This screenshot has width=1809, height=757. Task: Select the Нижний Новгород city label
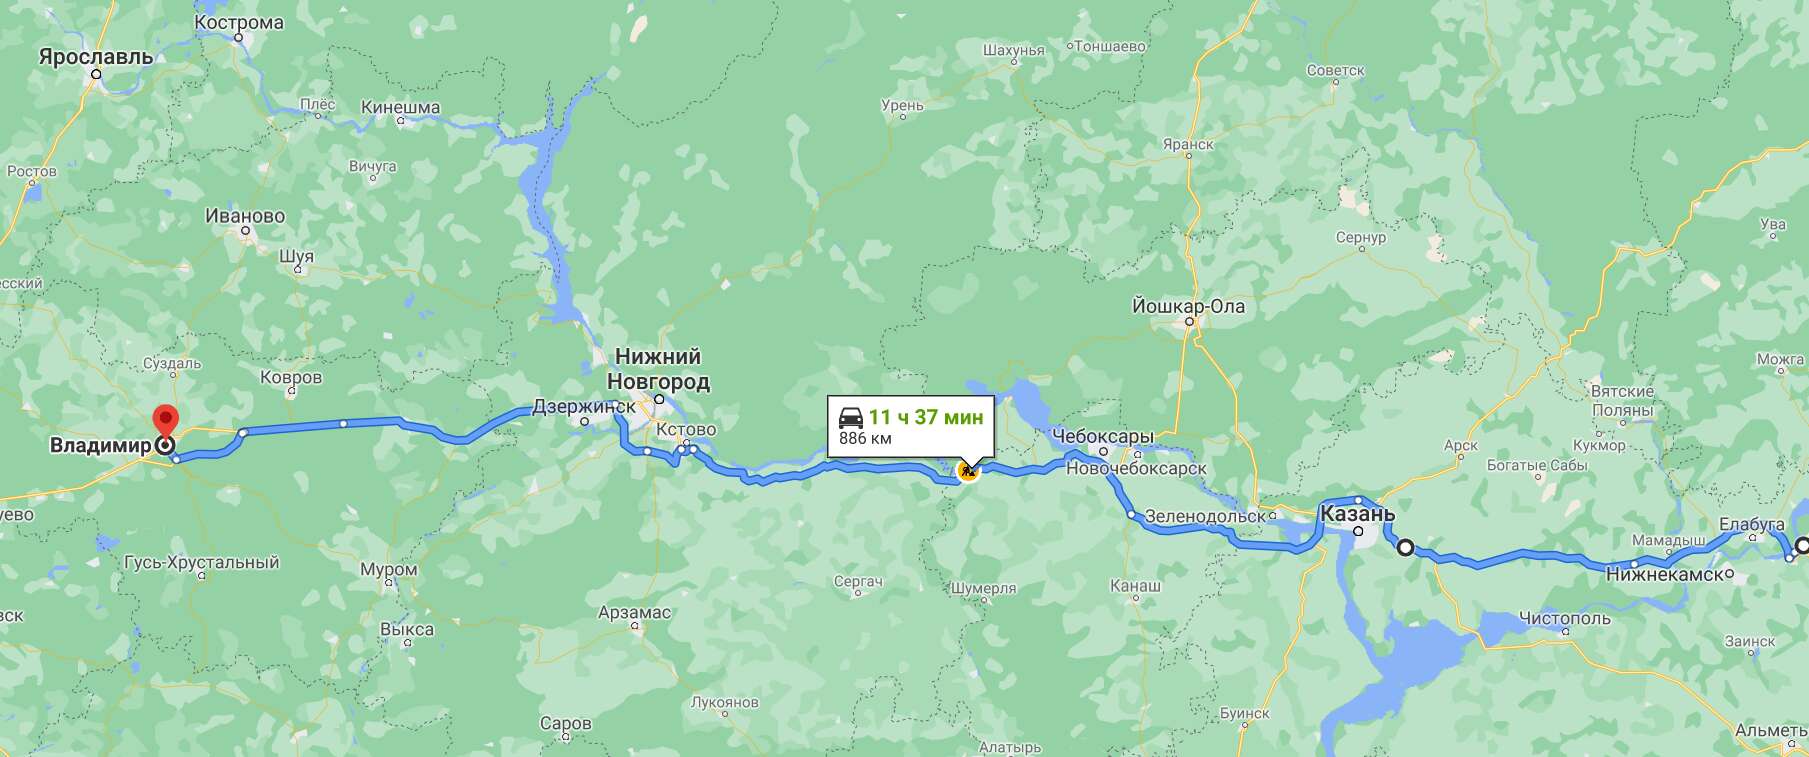[658, 368]
